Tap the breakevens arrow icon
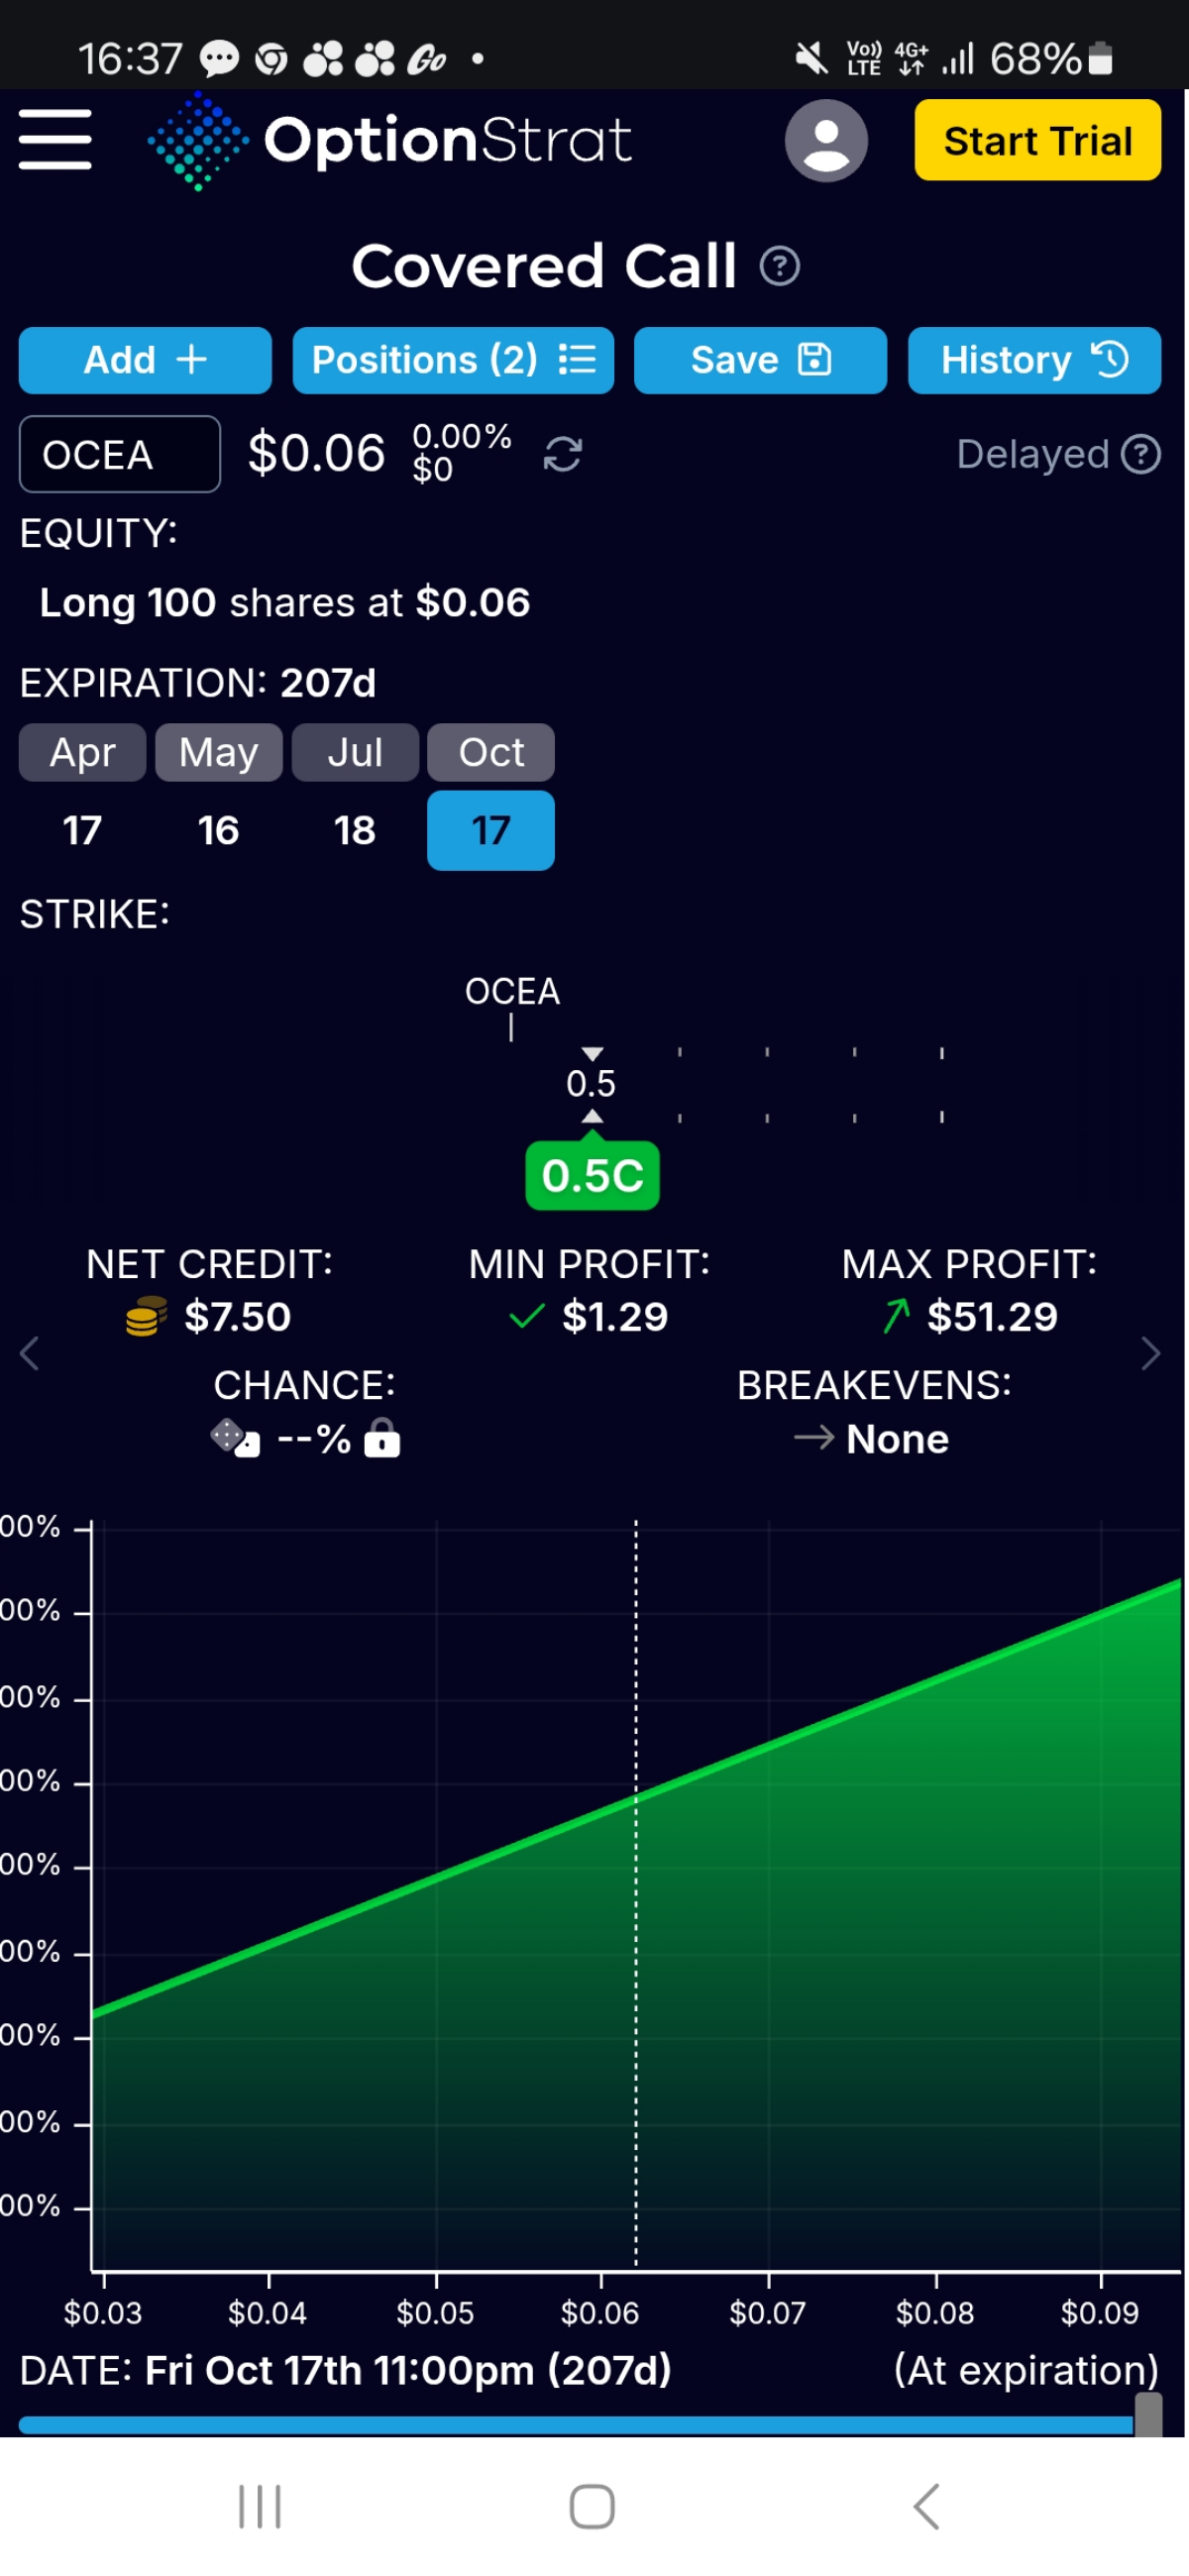The height and width of the screenshot is (2576, 1189). pyautogui.click(x=814, y=1438)
